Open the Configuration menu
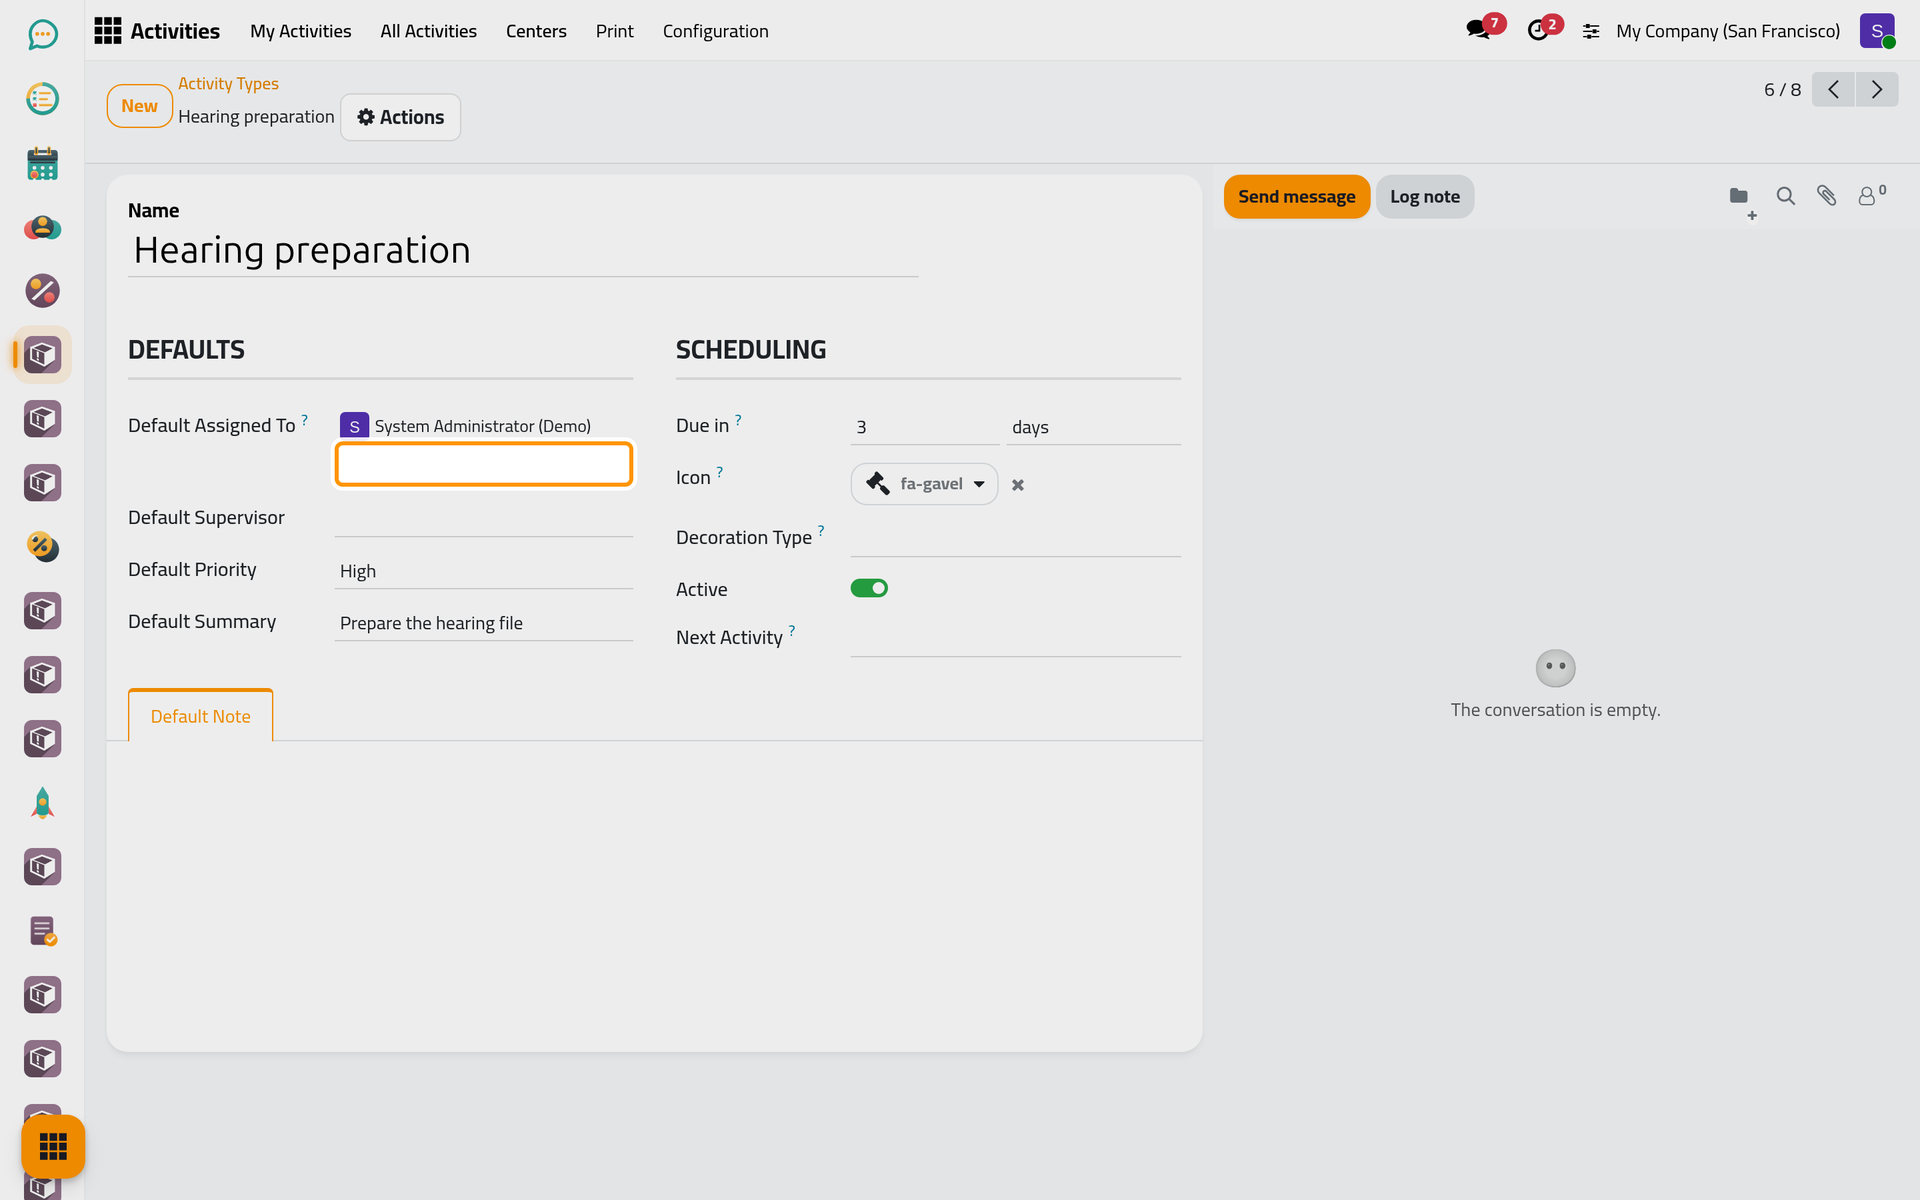Image resolution: width=1920 pixels, height=1200 pixels. 716,31
